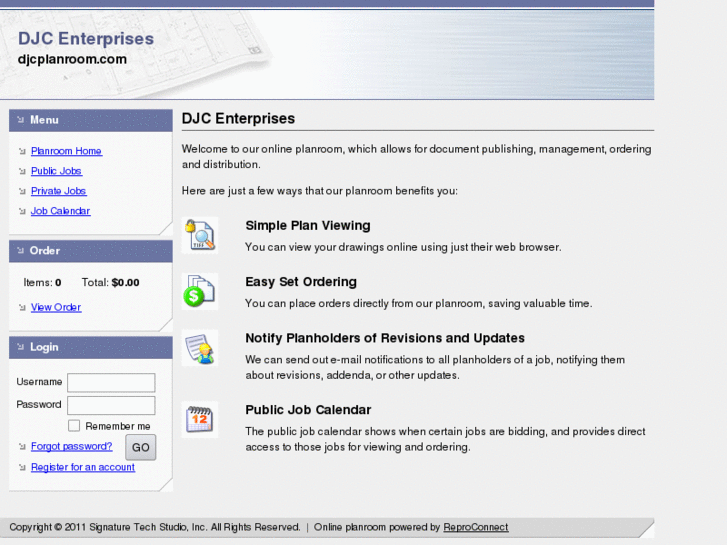This screenshot has width=727, height=545.
Task: Click the bullet arrow beside Public Jobs
Action: (x=22, y=171)
